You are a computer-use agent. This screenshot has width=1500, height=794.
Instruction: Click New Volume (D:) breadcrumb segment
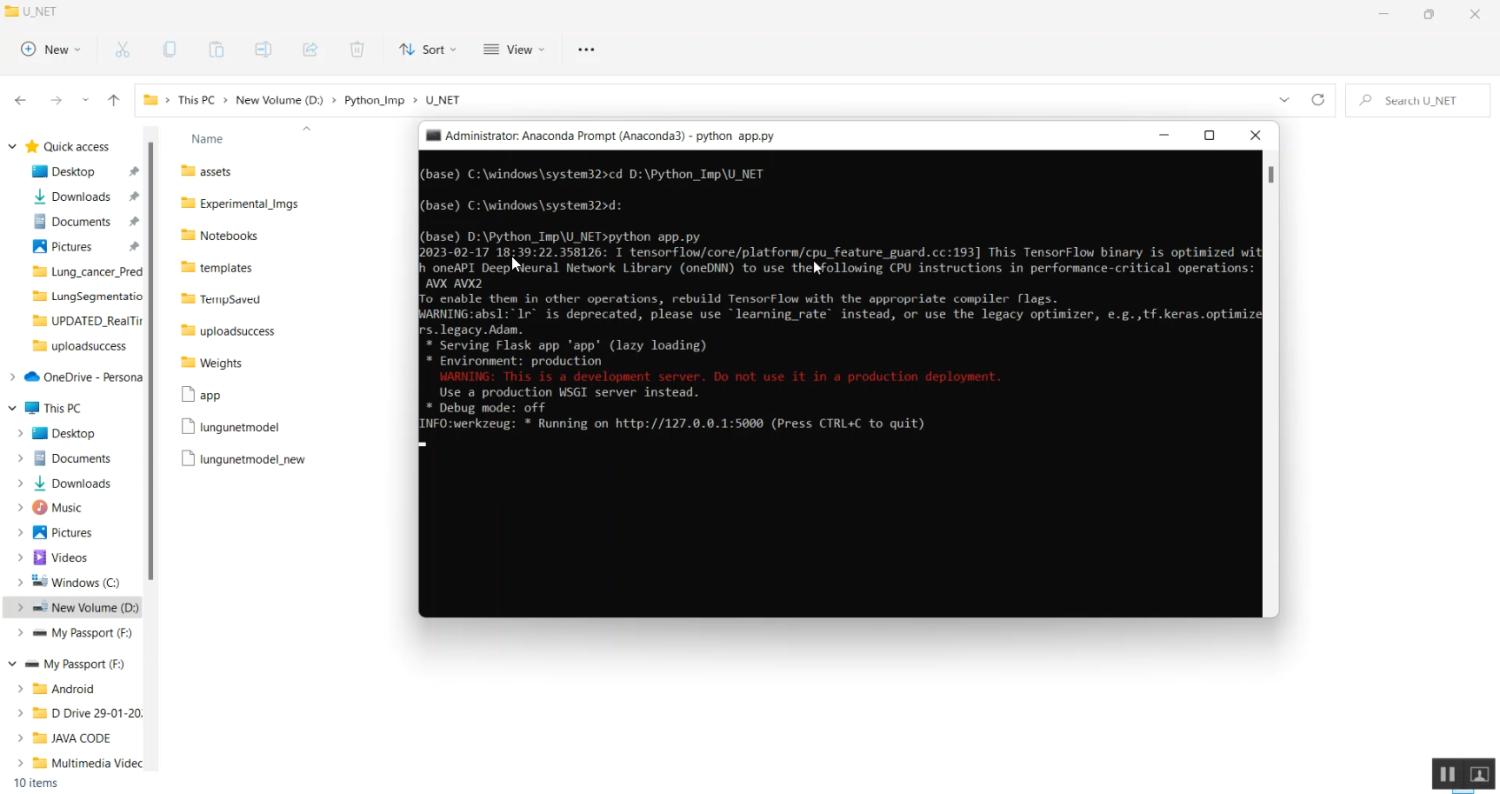coord(279,100)
